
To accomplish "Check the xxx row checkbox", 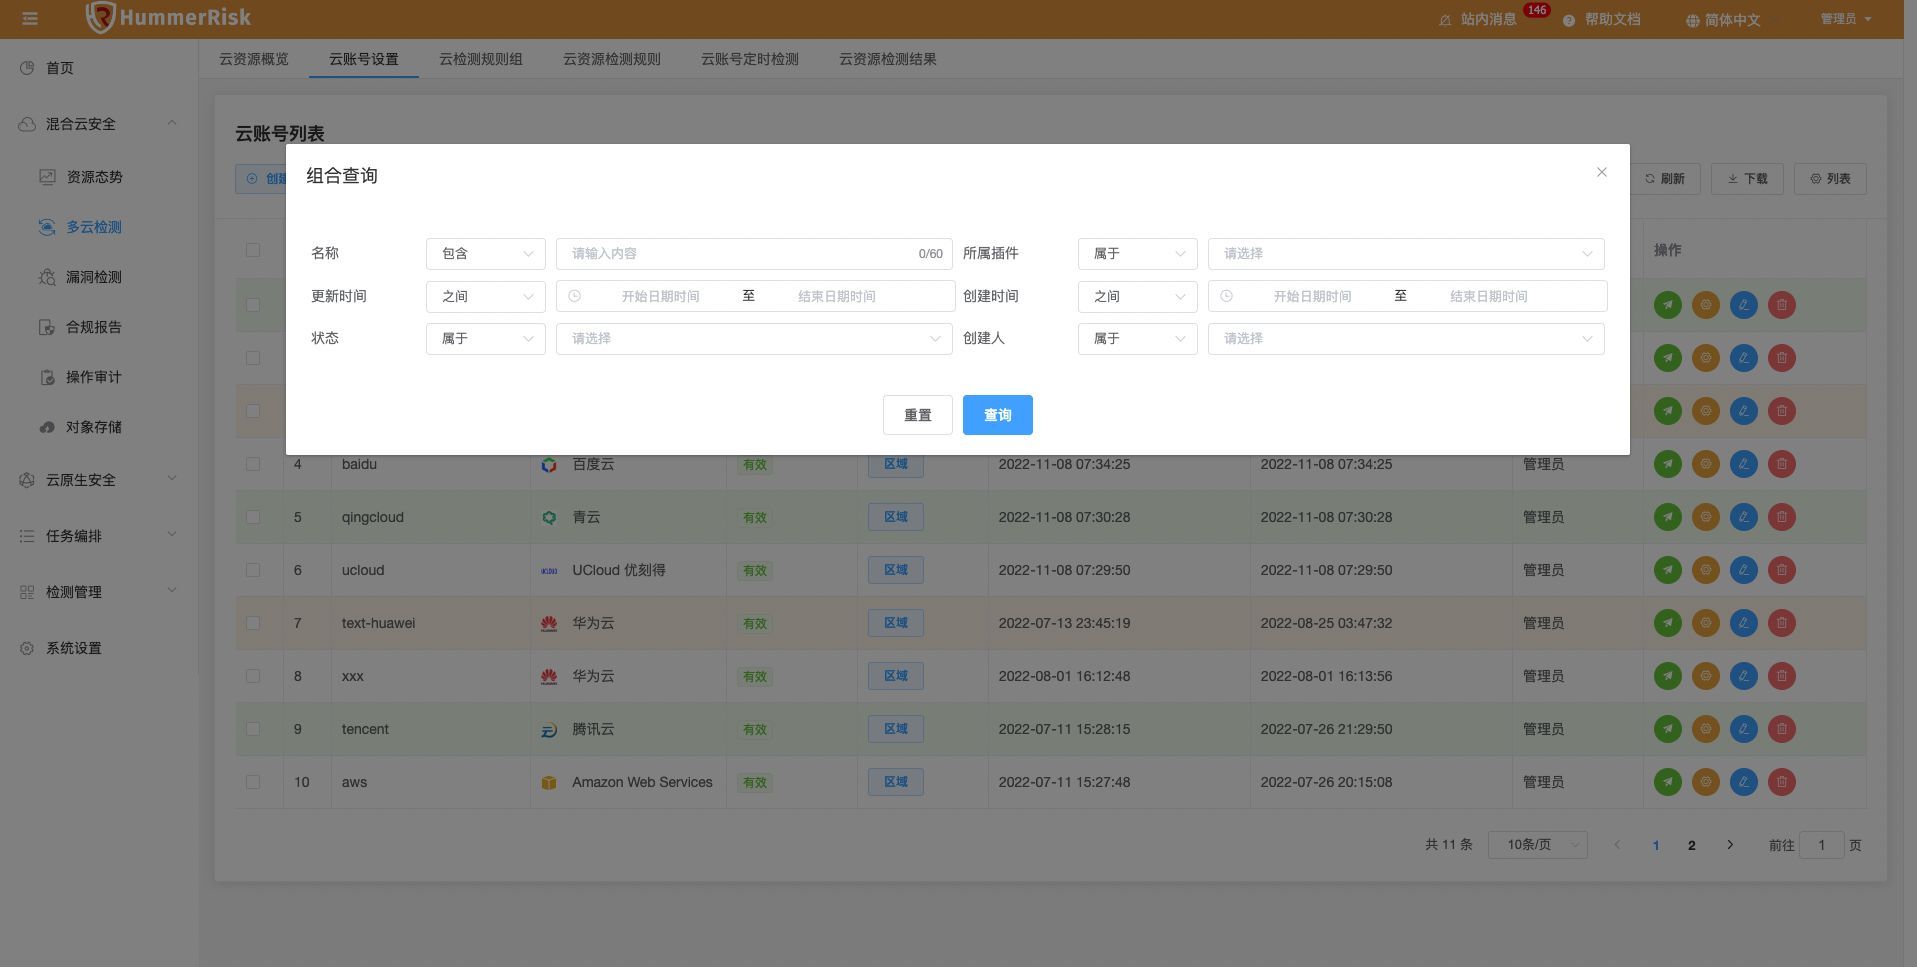I will click(x=253, y=676).
